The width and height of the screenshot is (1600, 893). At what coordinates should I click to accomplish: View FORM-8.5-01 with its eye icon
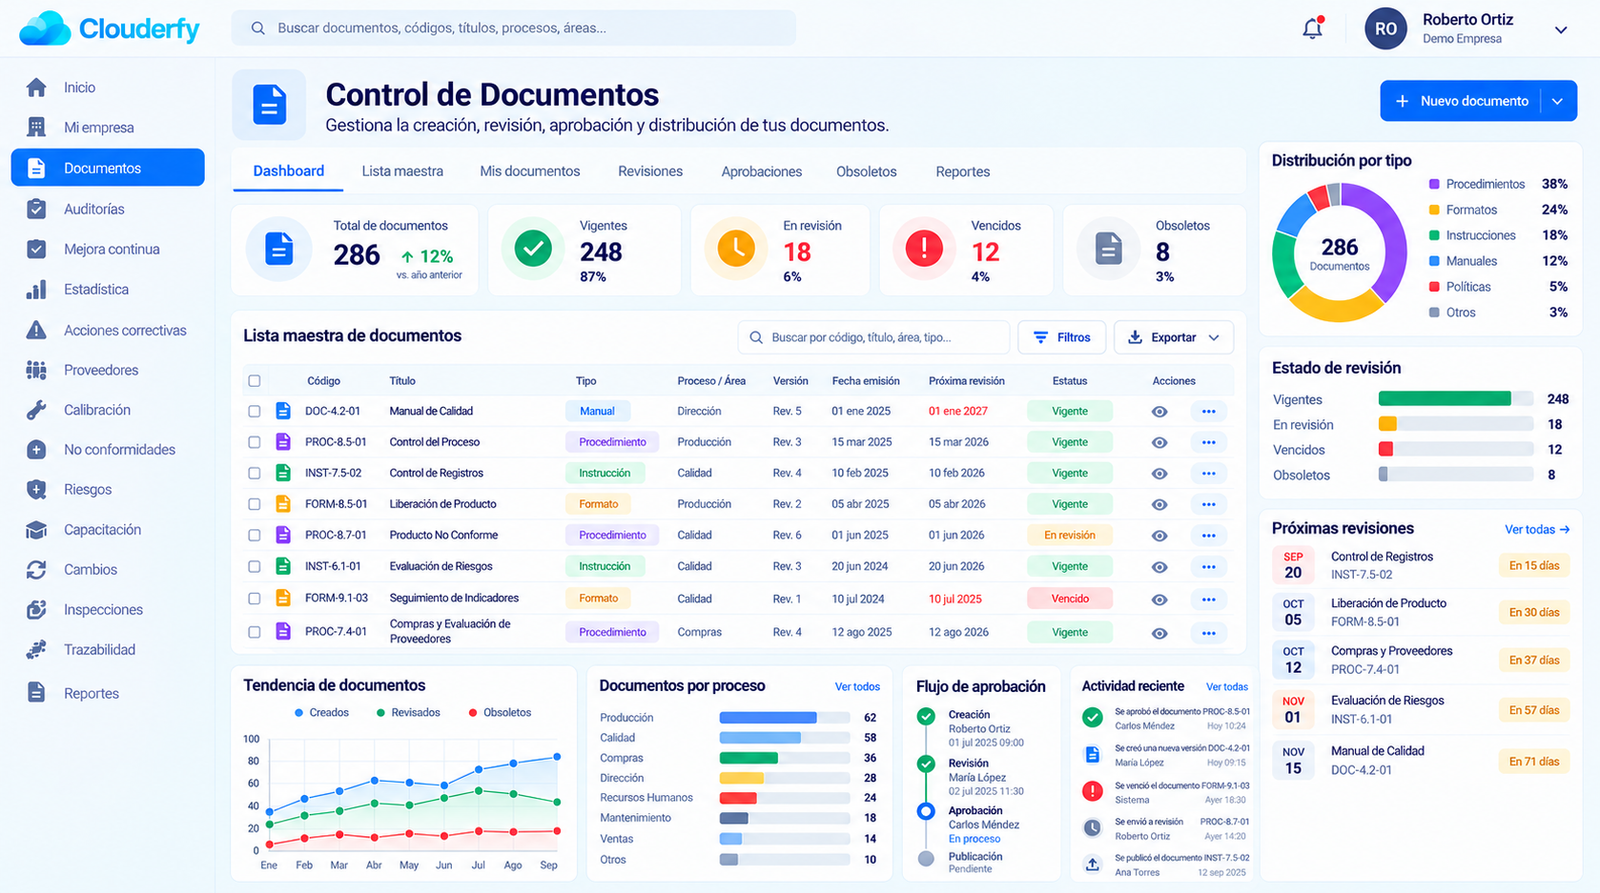coord(1159,504)
